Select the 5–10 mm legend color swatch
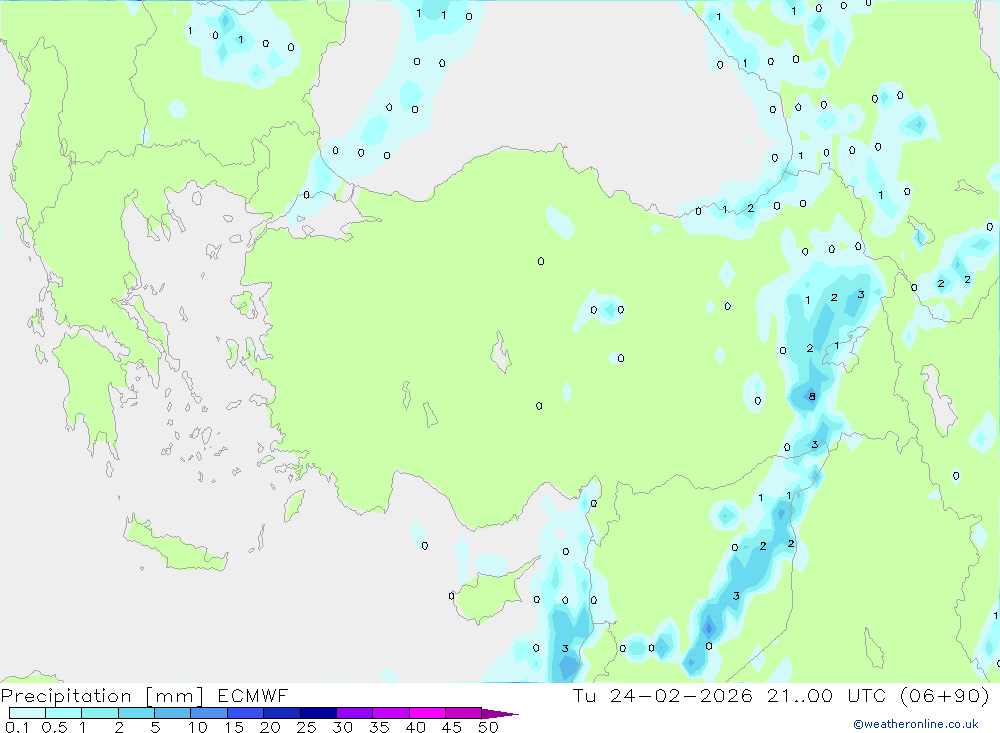 pos(172,713)
